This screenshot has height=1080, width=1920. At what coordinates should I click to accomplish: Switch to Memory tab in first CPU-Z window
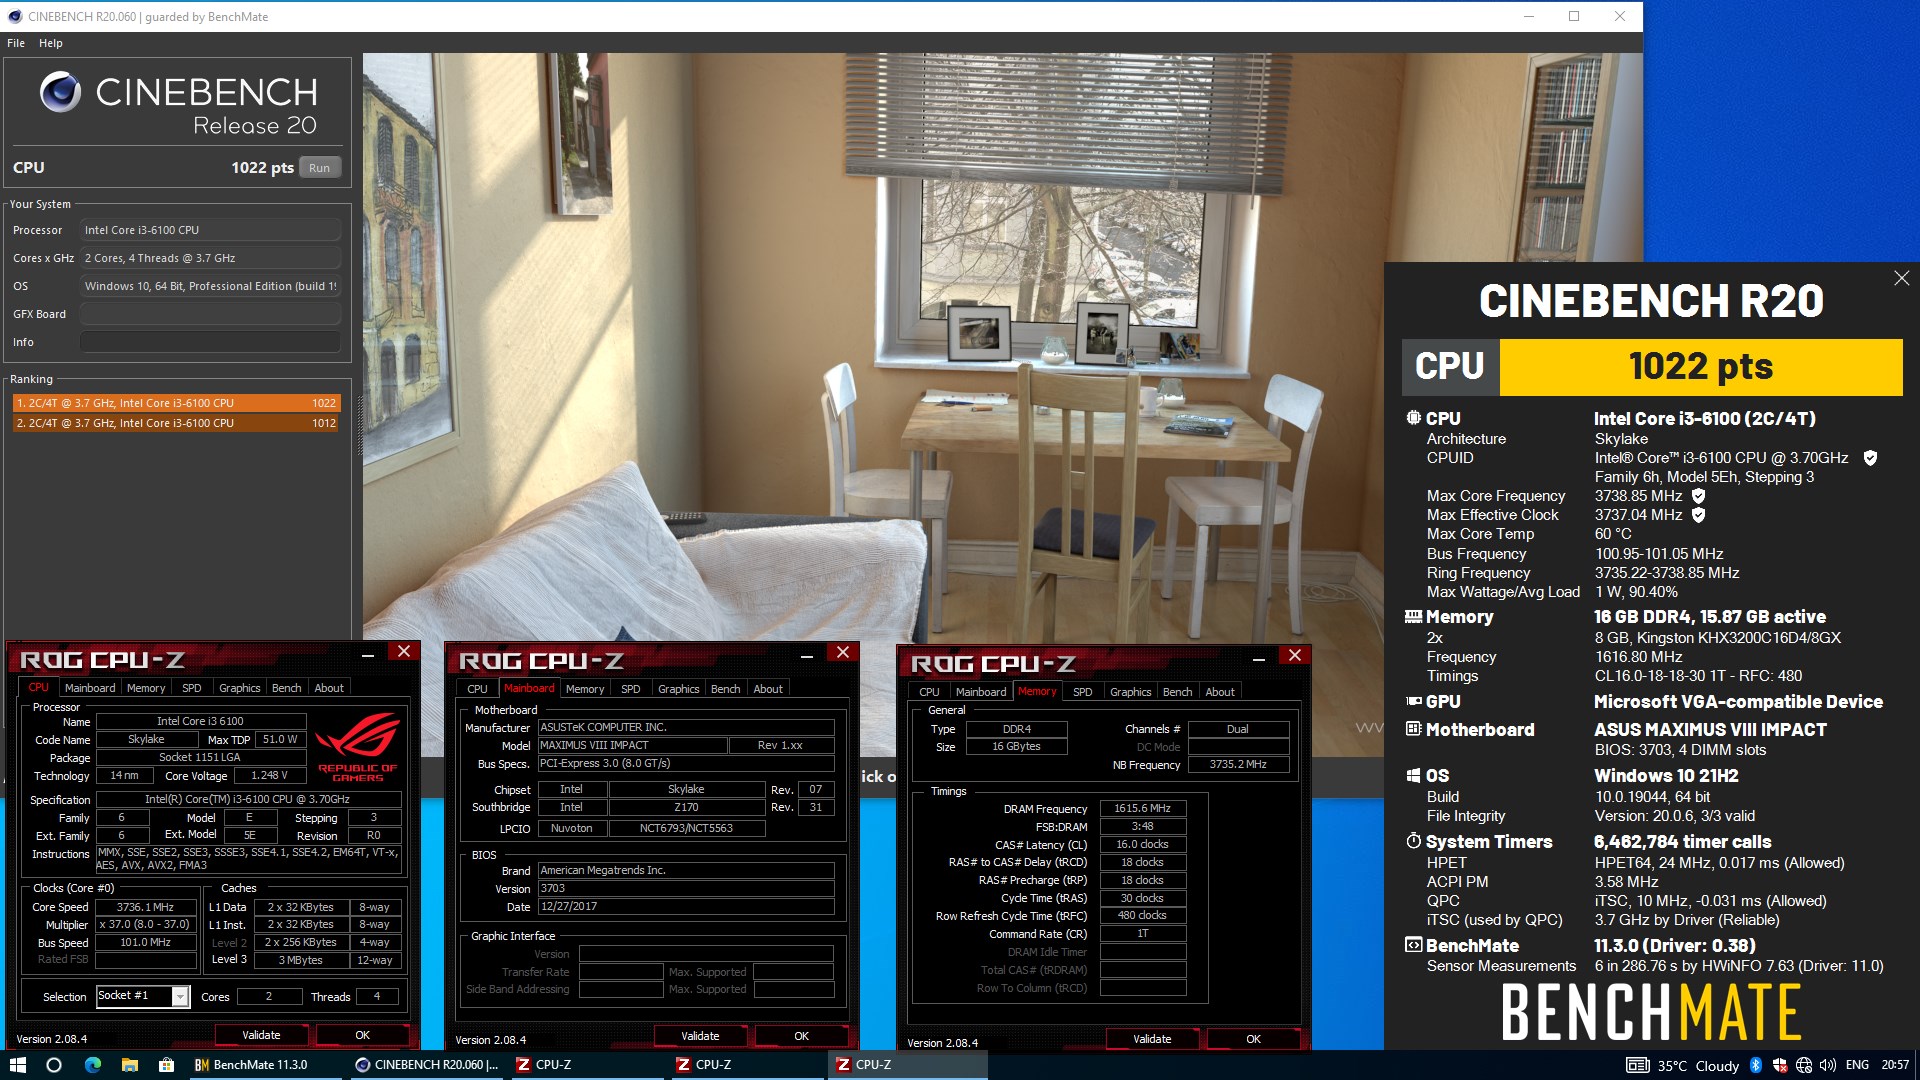click(x=146, y=688)
